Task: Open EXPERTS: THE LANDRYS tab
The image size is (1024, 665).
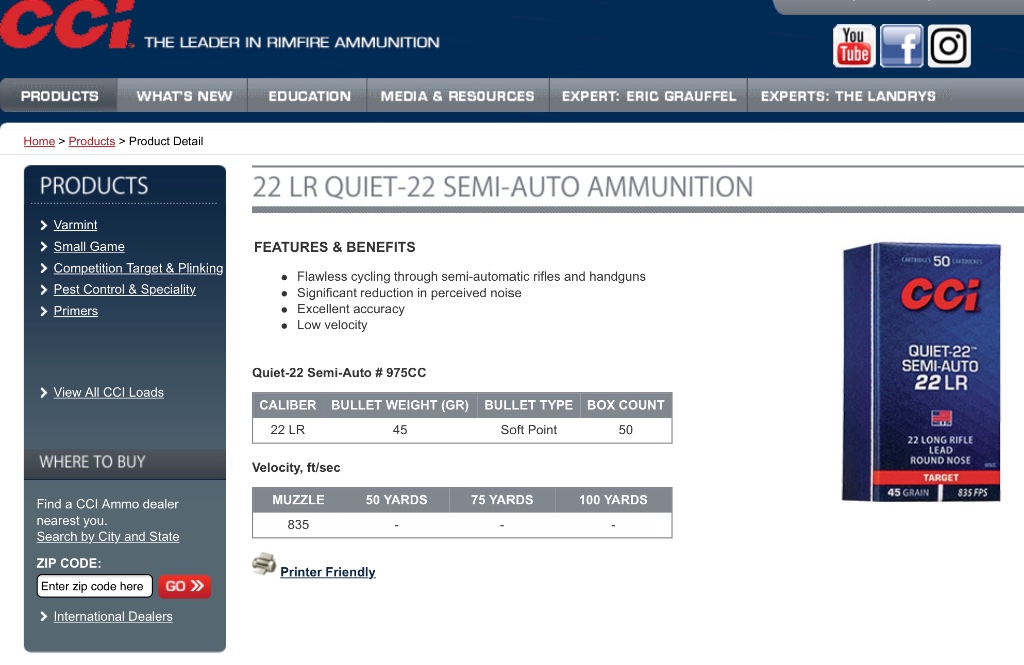Action: click(848, 96)
